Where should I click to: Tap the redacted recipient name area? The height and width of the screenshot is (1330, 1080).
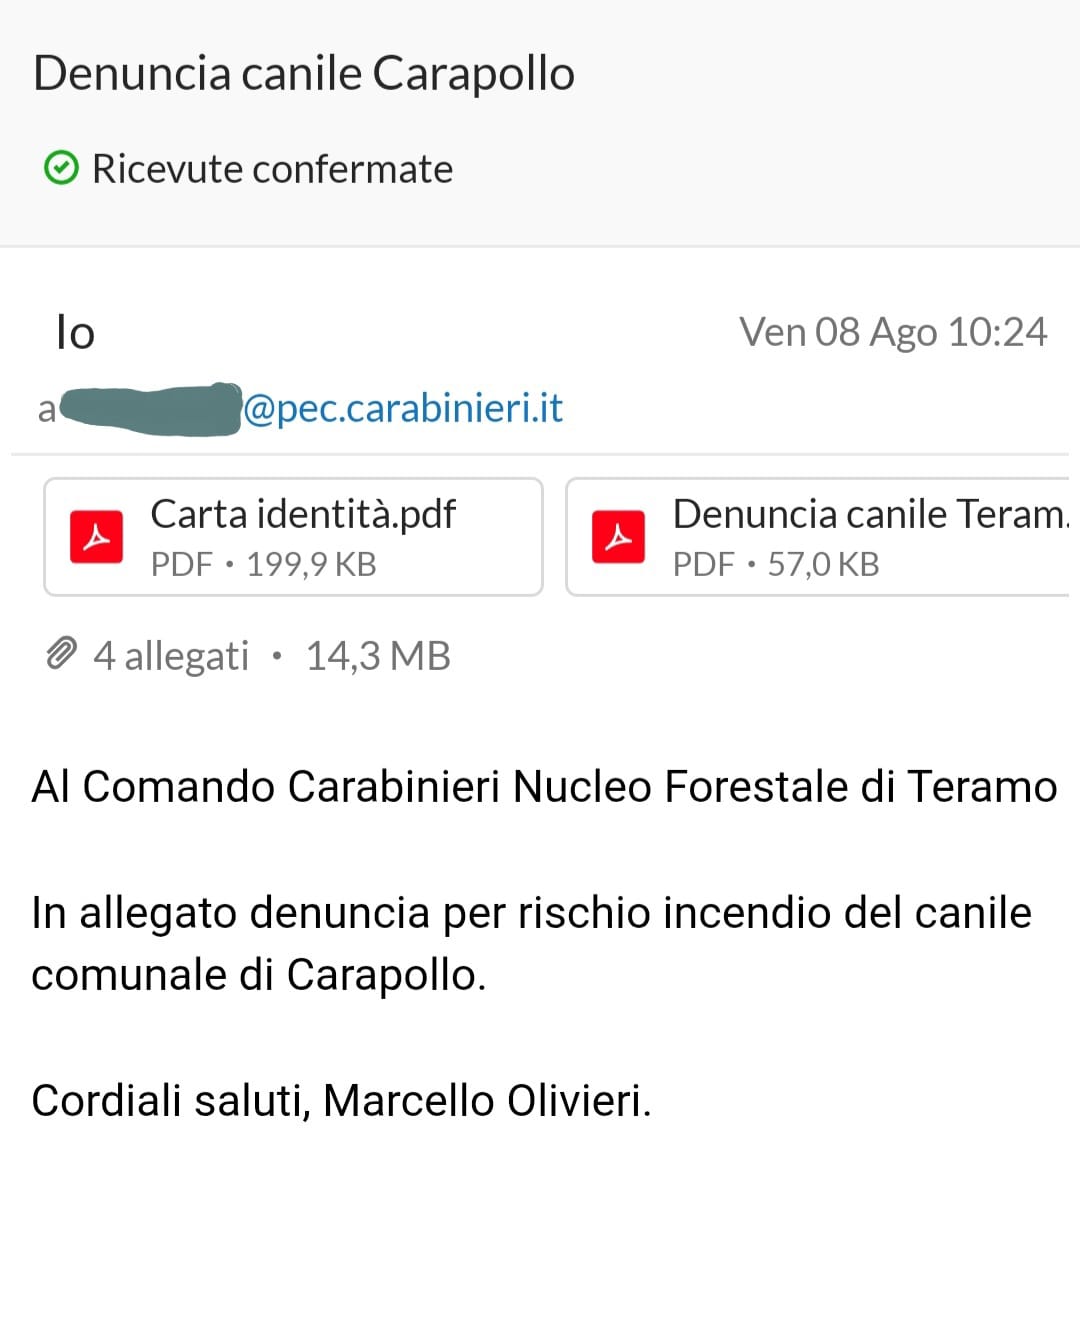pos(150,409)
